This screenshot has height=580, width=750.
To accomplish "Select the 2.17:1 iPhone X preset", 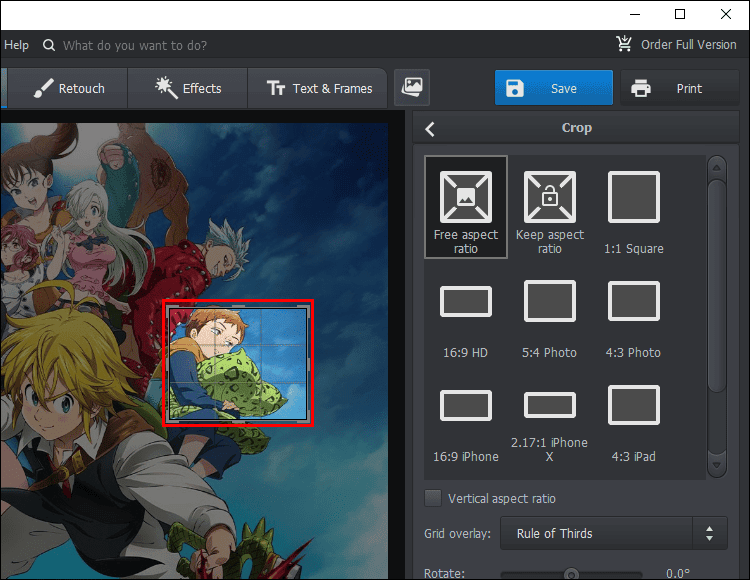I will tap(550, 406).
